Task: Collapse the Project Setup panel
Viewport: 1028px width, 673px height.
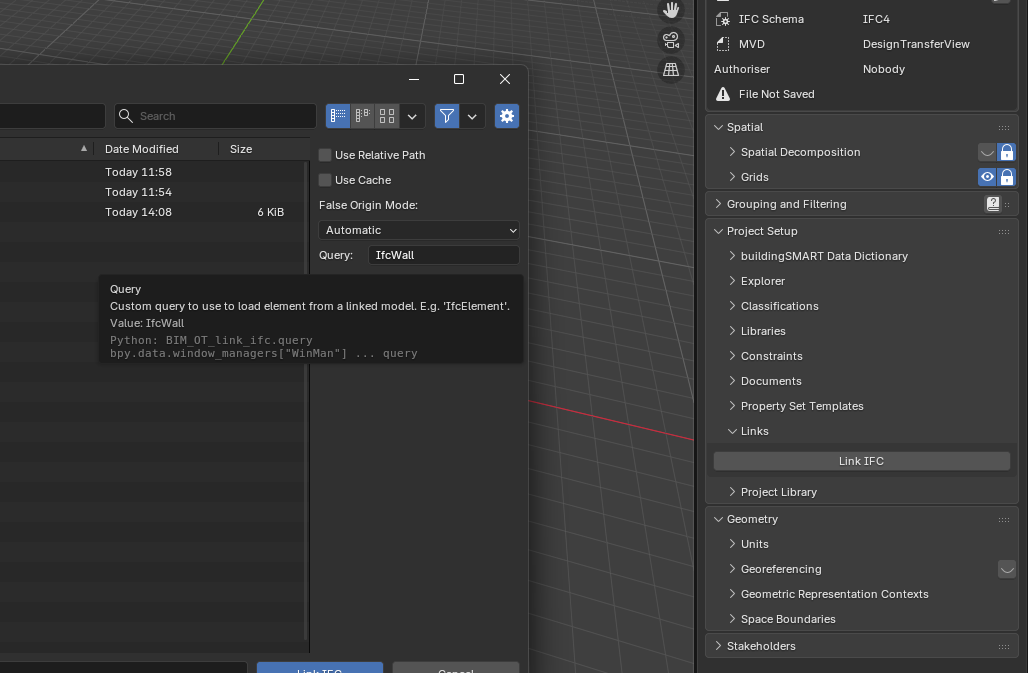Action: (719, 231)
